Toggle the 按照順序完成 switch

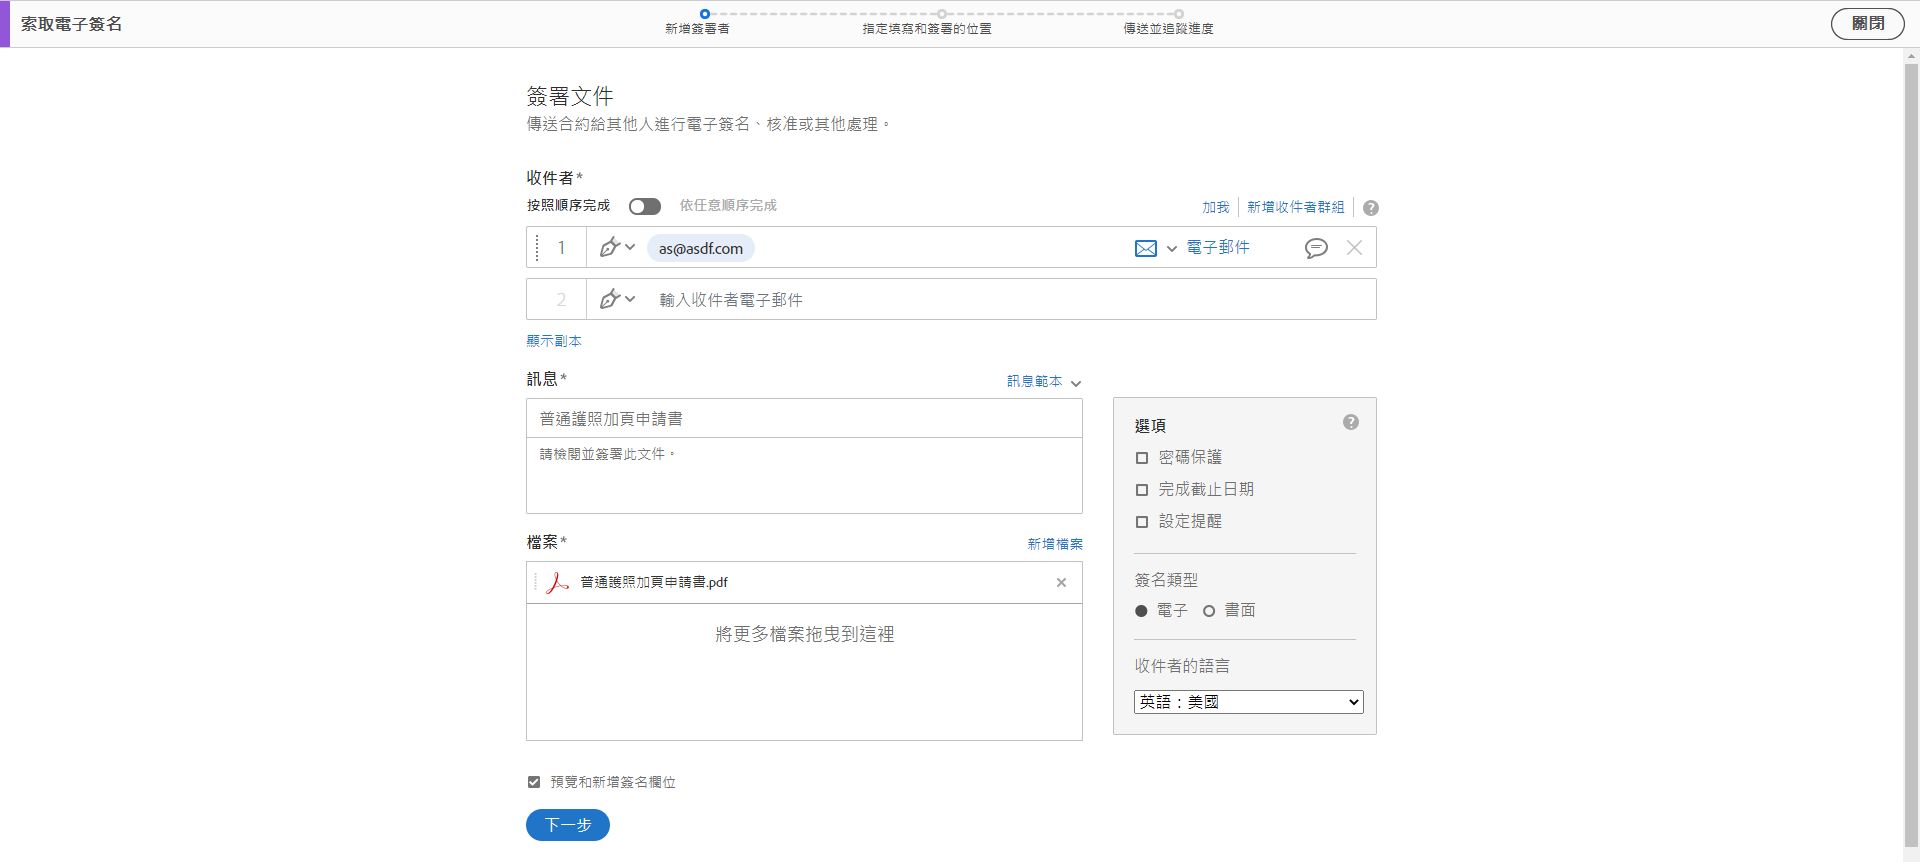click(x=645, y=206)
